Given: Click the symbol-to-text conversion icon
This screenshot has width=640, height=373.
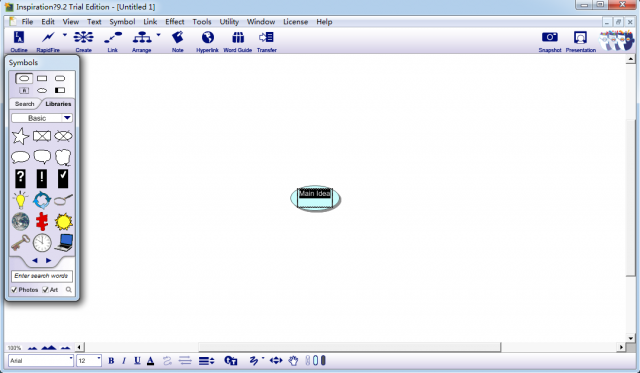Looking at the screenshot, I should pos(231,360).
